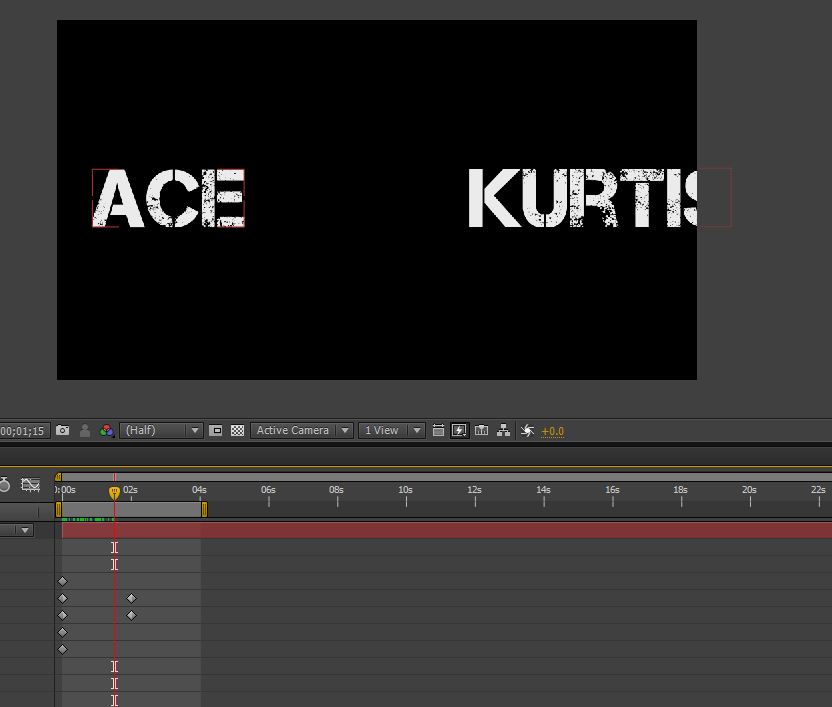
Task: Toggle the transparency grid checkerboard
Action: (x=237, y=430)
